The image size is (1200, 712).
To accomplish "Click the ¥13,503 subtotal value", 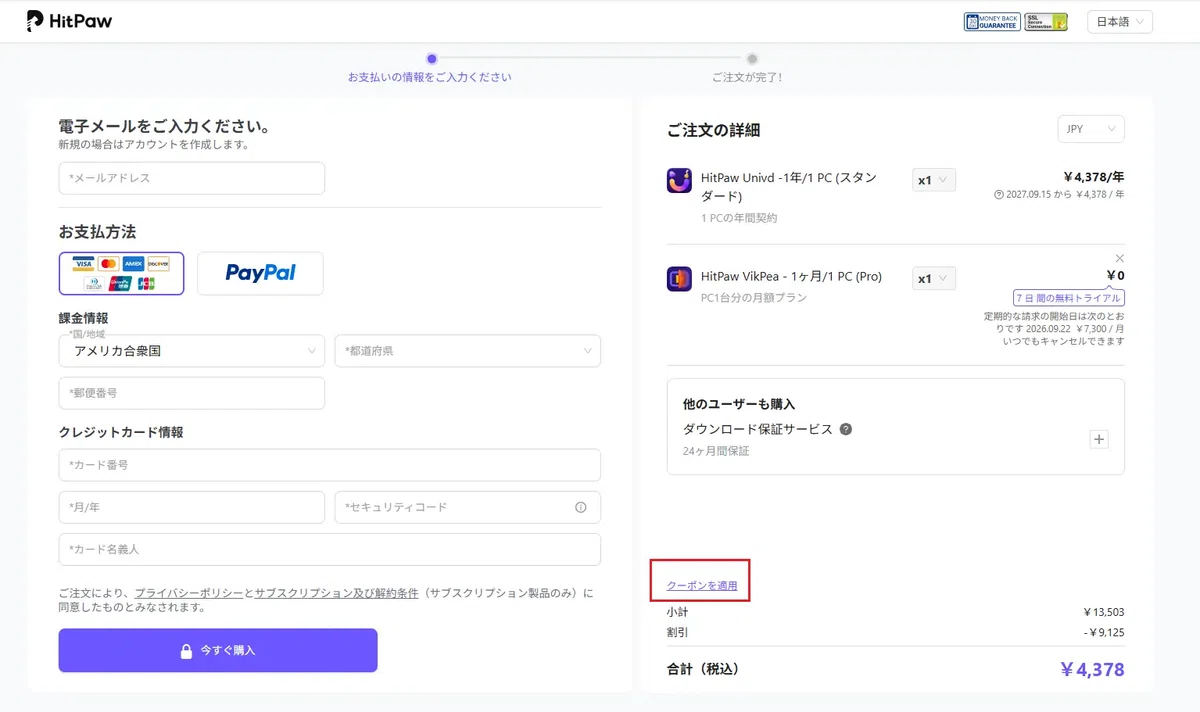I will pyautogui.click(x=1104, y=612).
